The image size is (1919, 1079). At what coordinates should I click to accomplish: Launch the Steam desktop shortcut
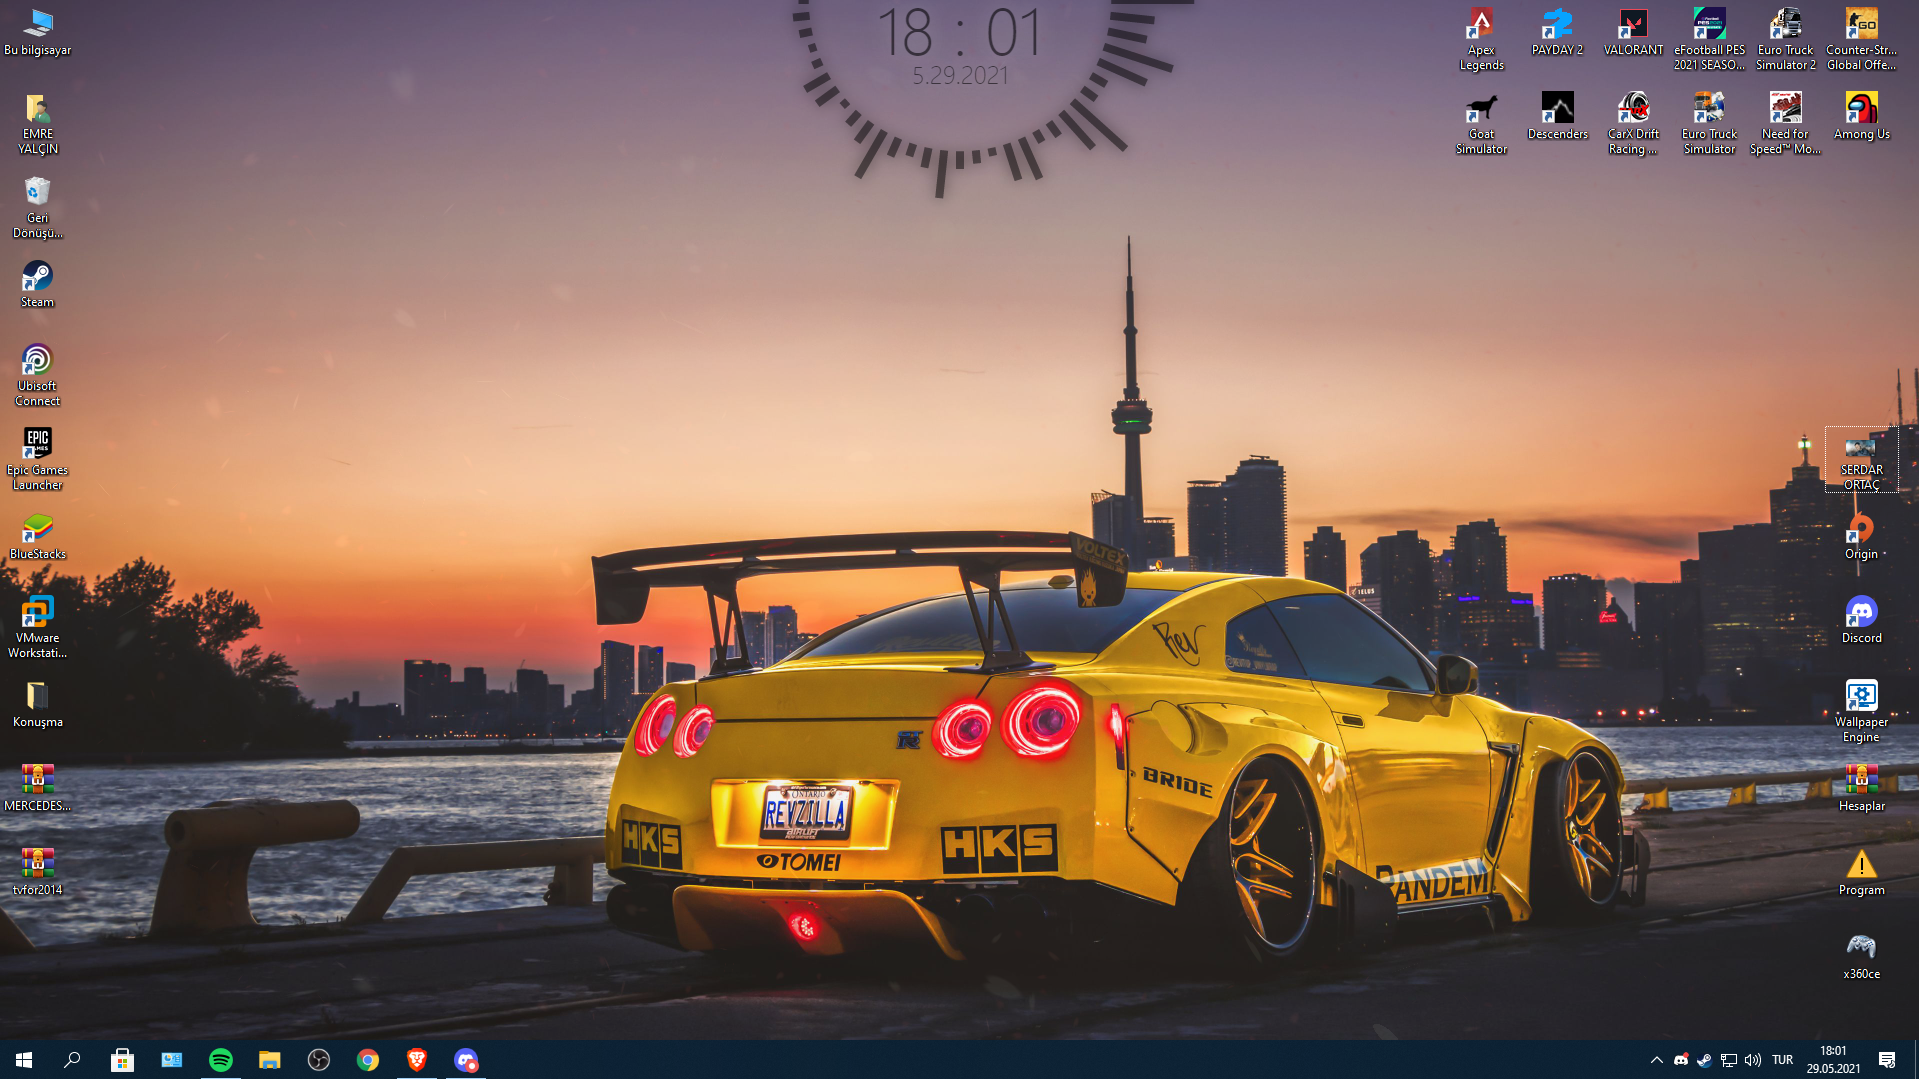tap(37, 284)
